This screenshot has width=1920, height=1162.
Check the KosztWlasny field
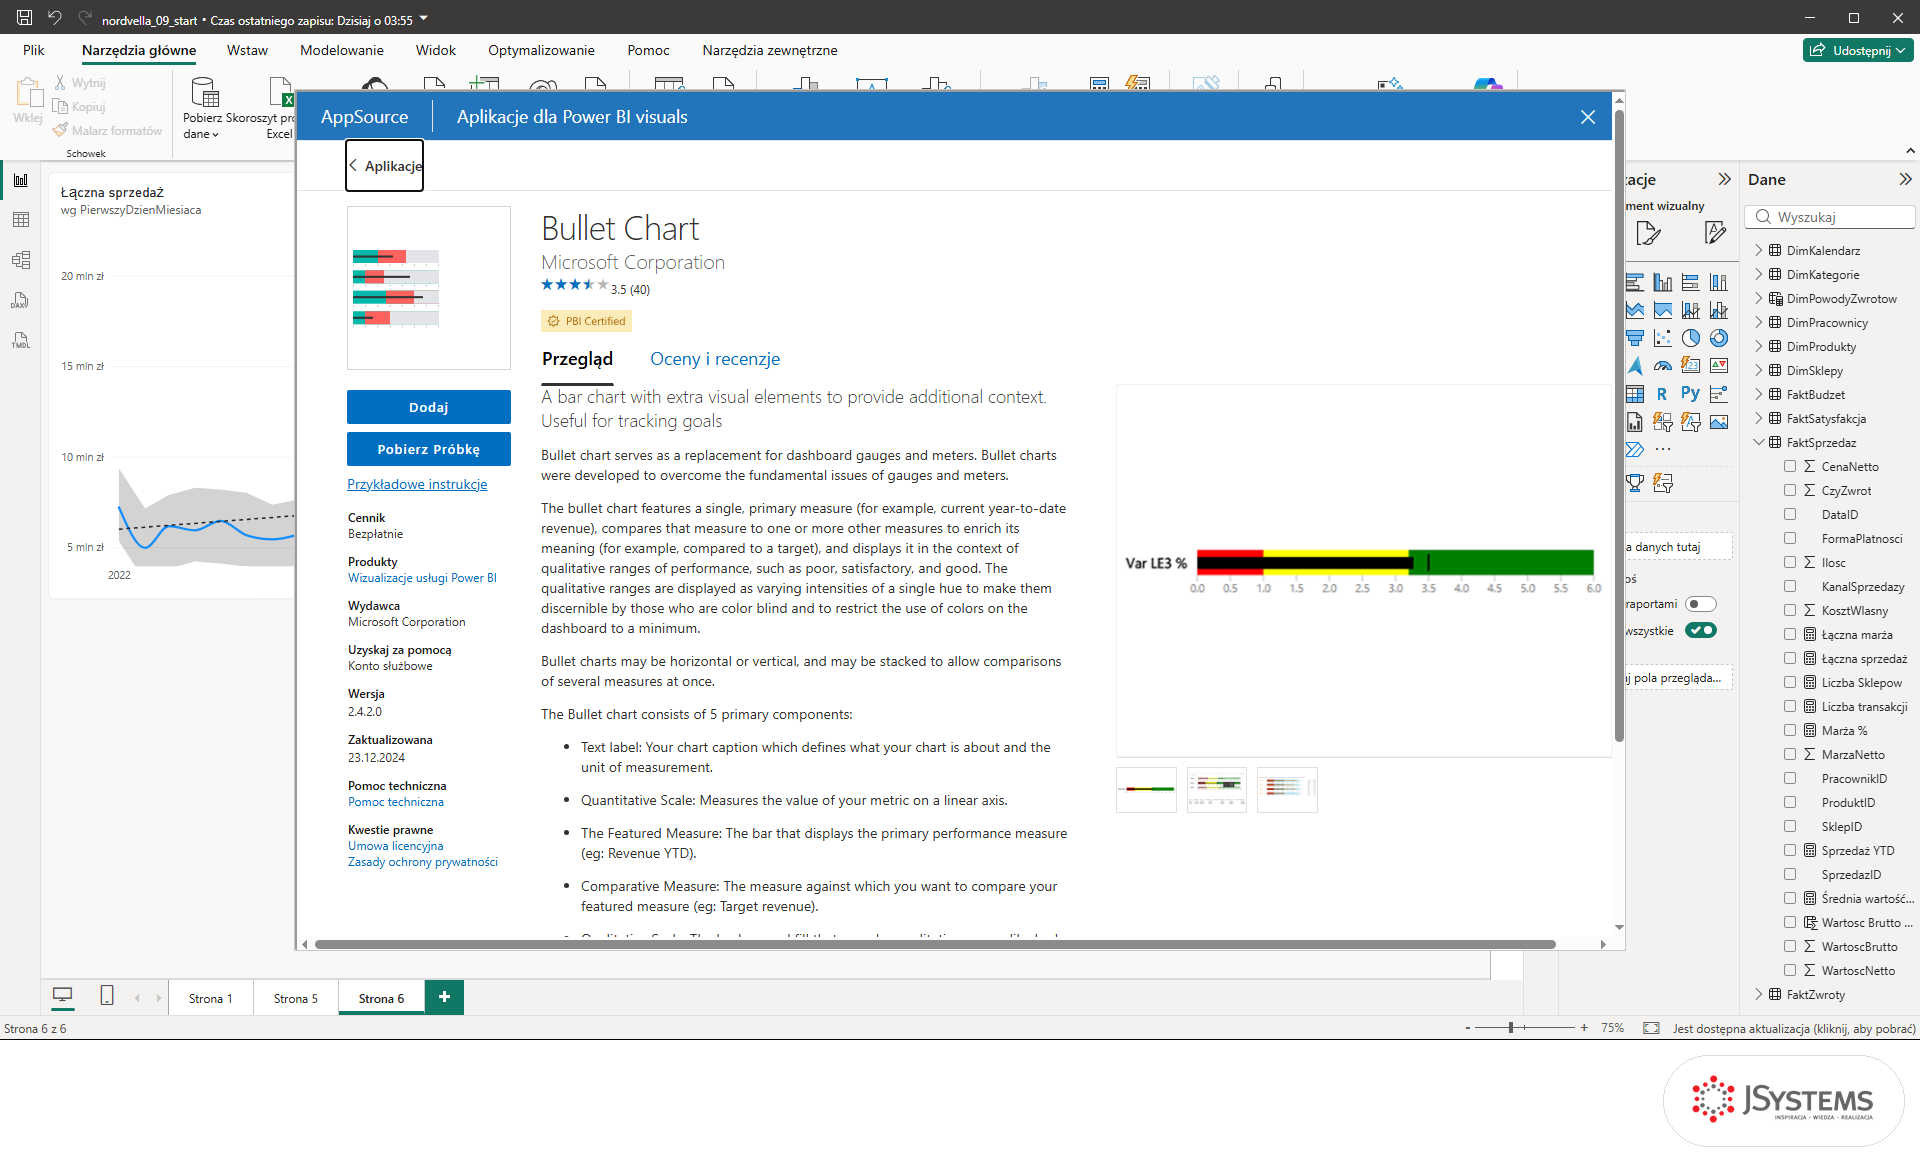[1790, 611]
